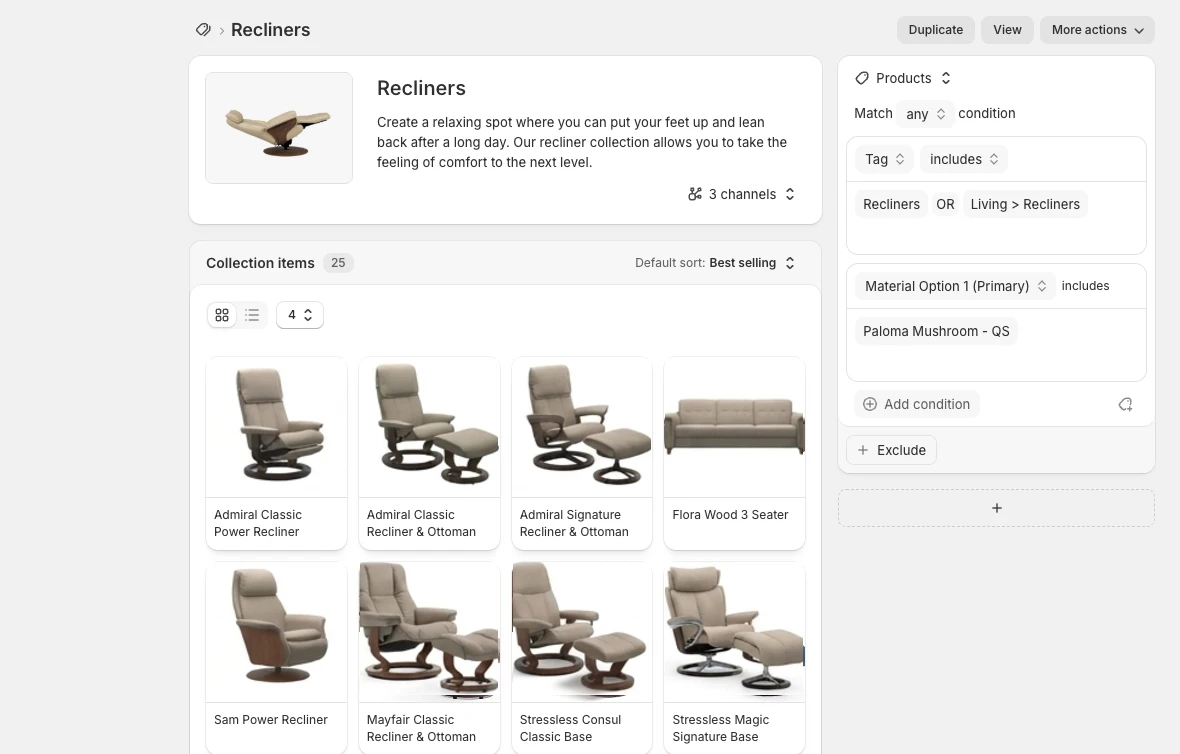This screenshot has width=1180, height=754.
Task: Open the Tag includes operator dropdown
Action: pyautogui.click(x=963, y=159)
